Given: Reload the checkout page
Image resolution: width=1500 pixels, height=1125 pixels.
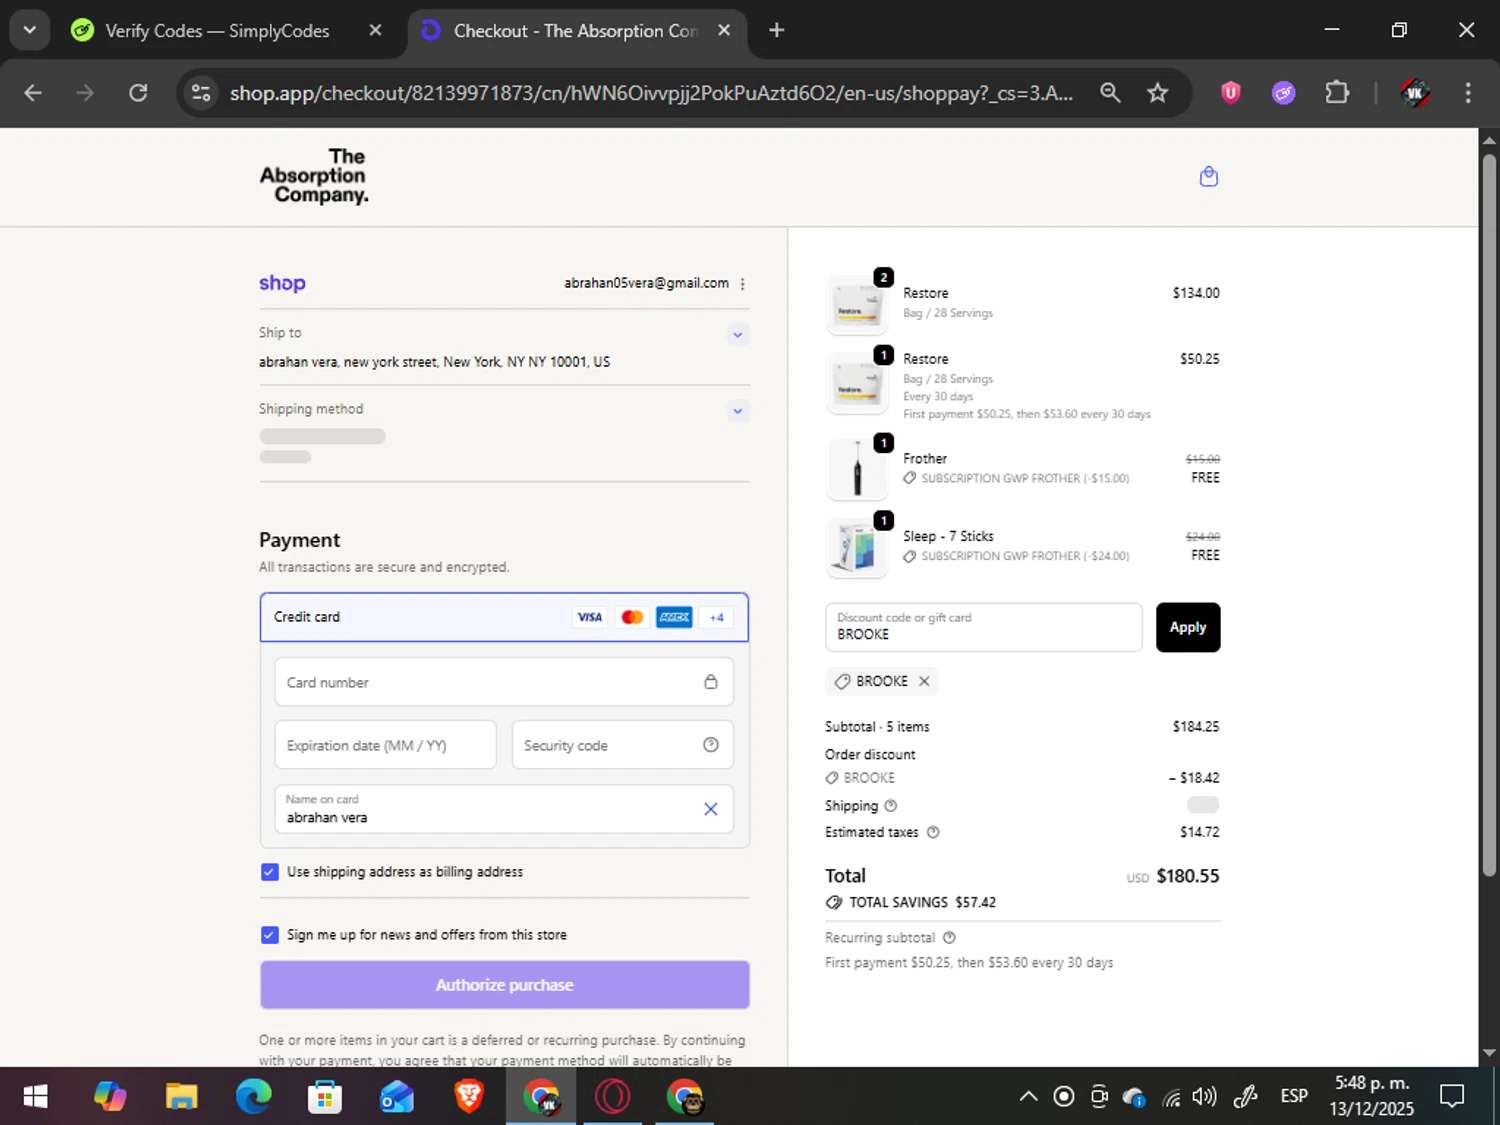Looking at the screenshot, I should 138,93.
